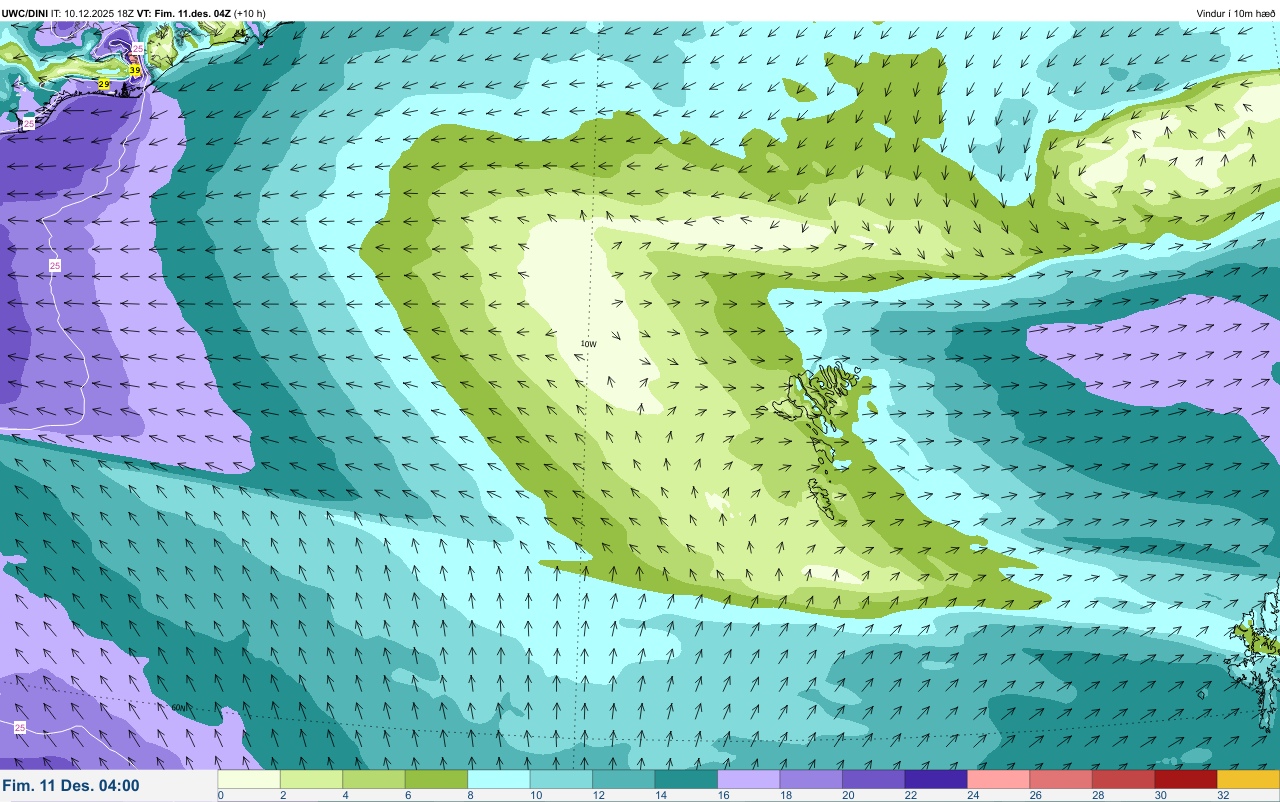Click the "UWC/DINI" model title text
Screen dimensions: 1280x802
coord(25,13)
